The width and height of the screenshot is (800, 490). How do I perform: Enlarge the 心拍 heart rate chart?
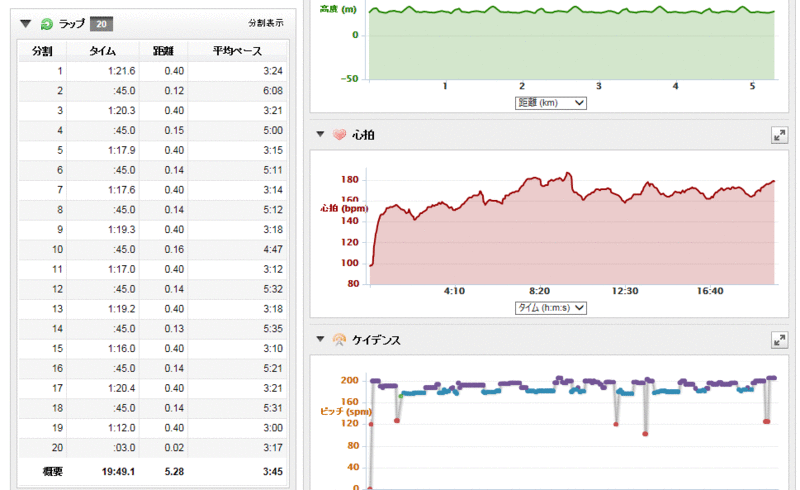(779, 135)
